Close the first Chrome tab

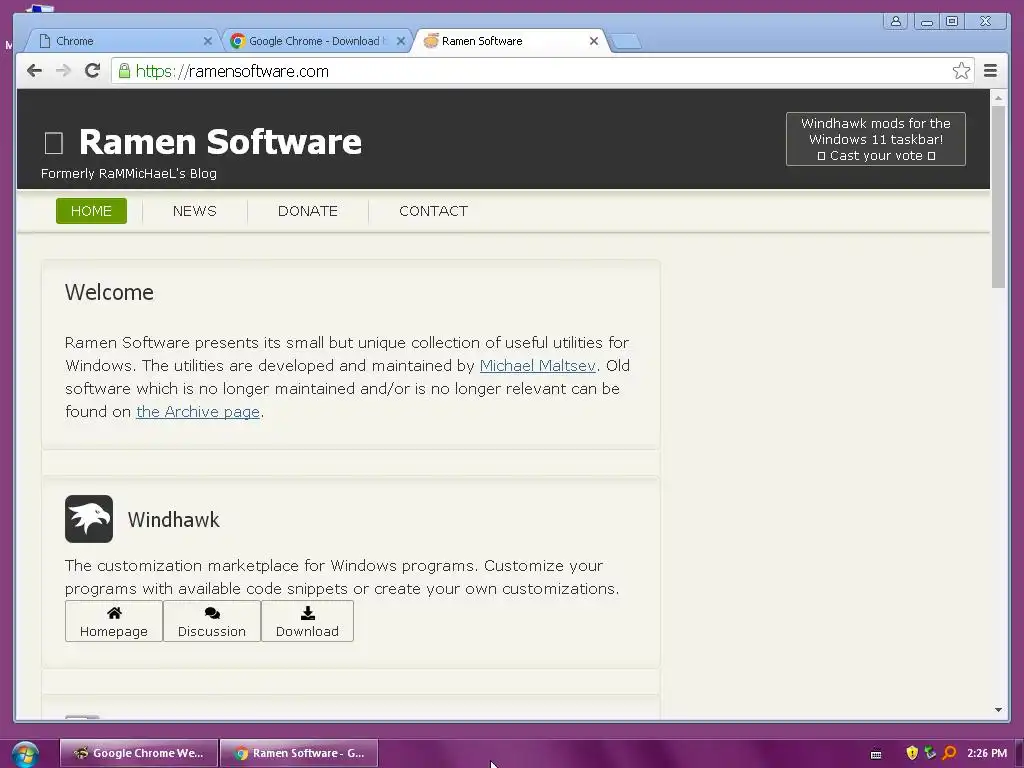(208, 41)
